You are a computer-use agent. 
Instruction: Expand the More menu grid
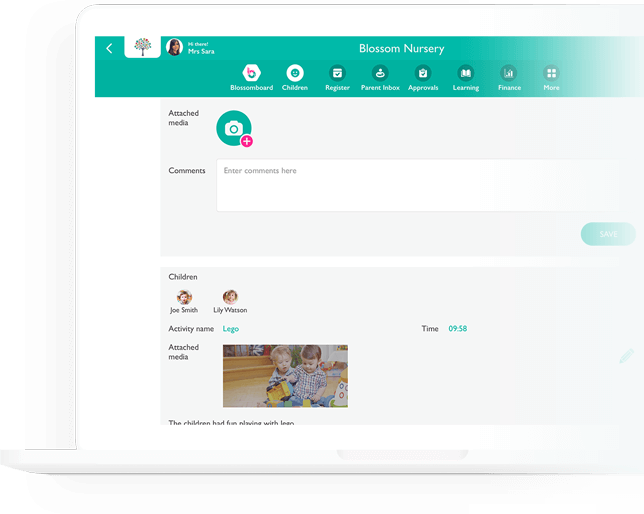coord(551,73)
